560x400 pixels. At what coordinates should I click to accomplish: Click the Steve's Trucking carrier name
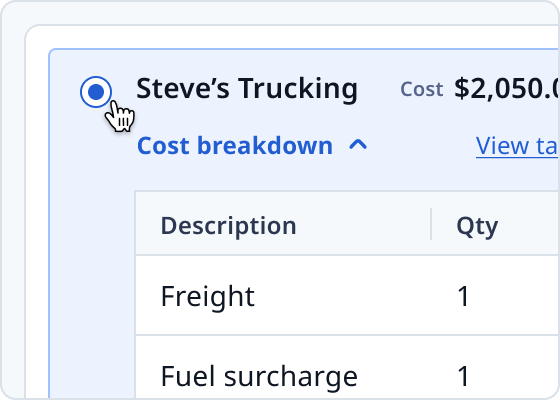[247, 89]
